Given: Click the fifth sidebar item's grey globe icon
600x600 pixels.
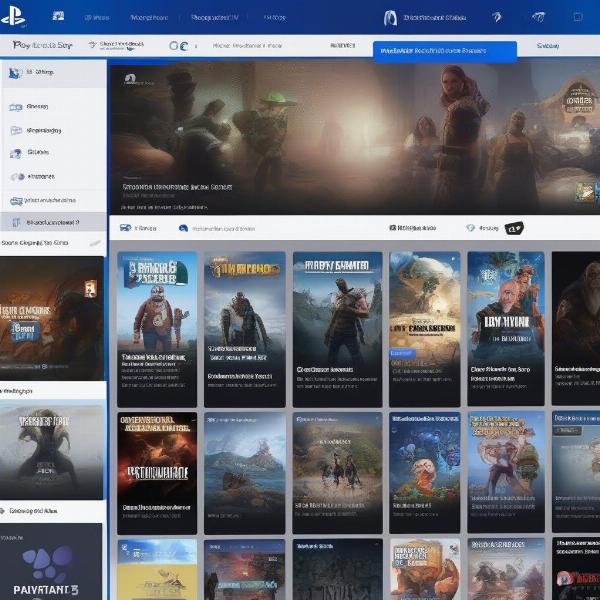Looking at the screenshot, I should [x=18, y=177].
